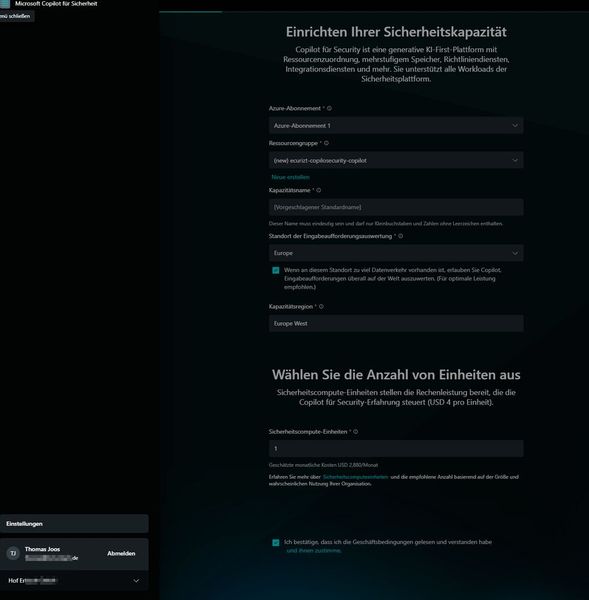
Task: Click the Sicherheitscompute-Einheiten number field
Action: pos(396,448)
